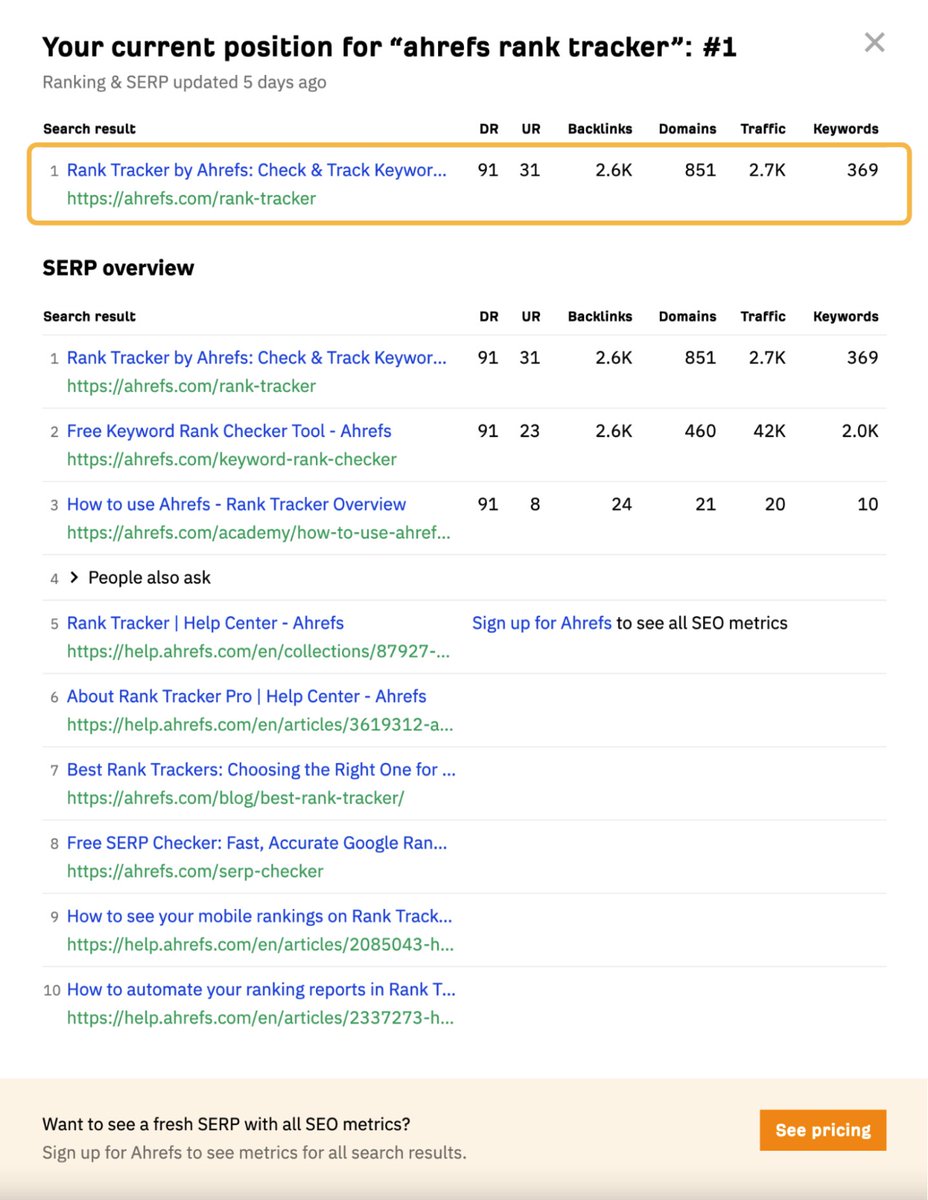Open Rank Tracker Help Center result
The image size is (928, 1200).
point(205,623)
